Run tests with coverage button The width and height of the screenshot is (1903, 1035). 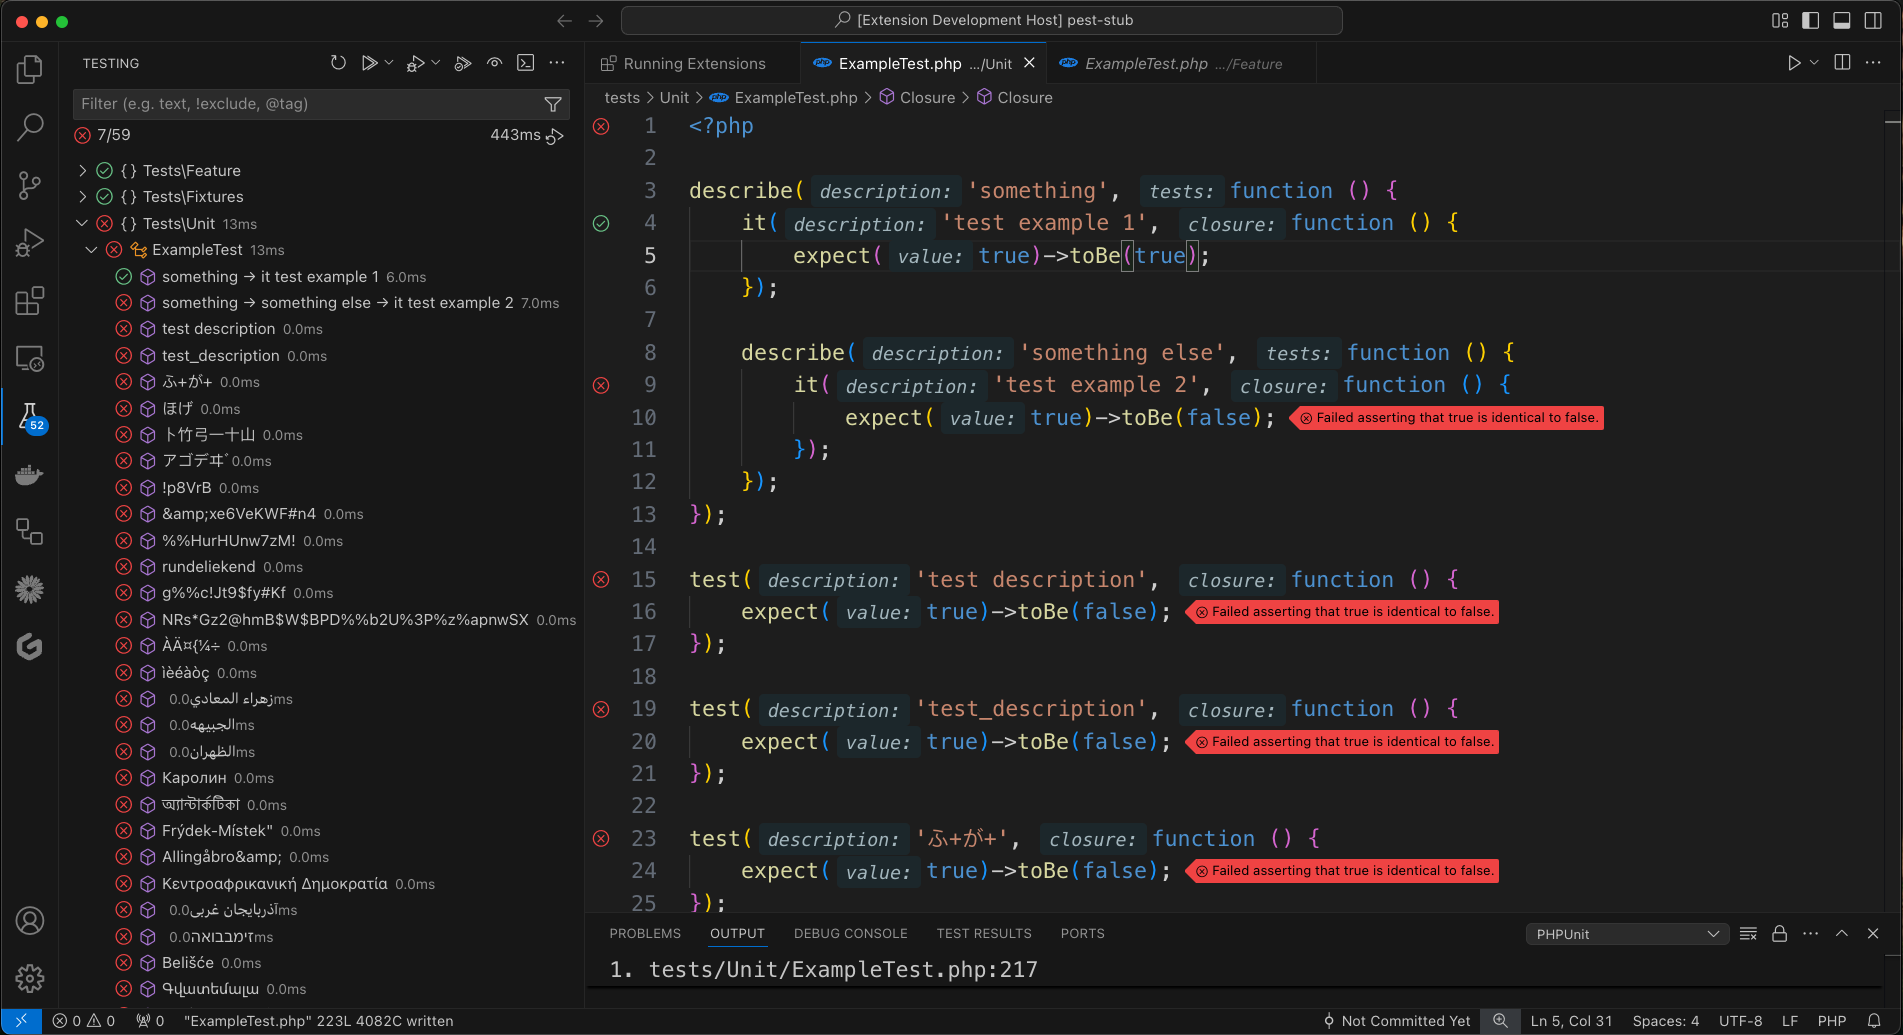[x=462, y=63]
